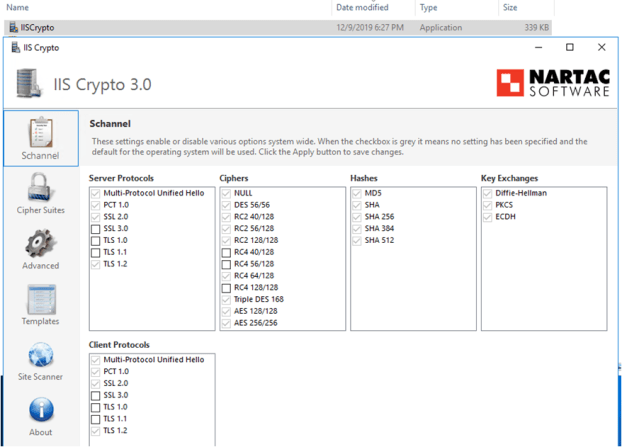Enable Client Protocols TLS 1.1 checkbox
622x447 pixels.
pos(95,419)
